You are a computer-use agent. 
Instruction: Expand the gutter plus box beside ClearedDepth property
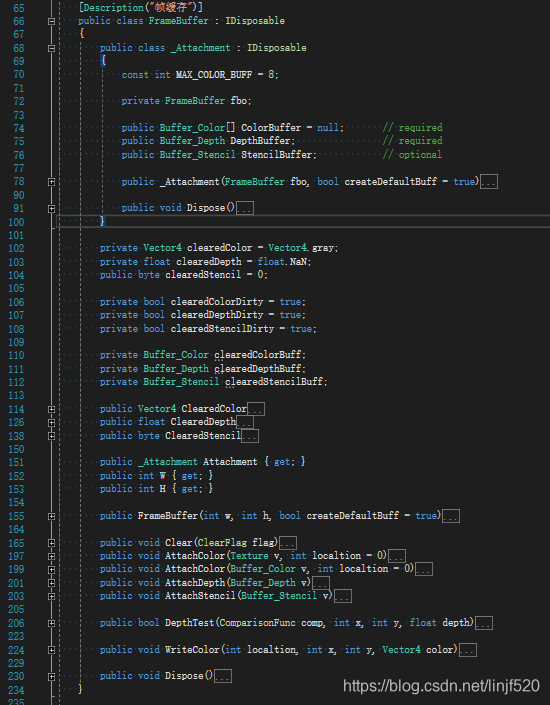[51, 422]
